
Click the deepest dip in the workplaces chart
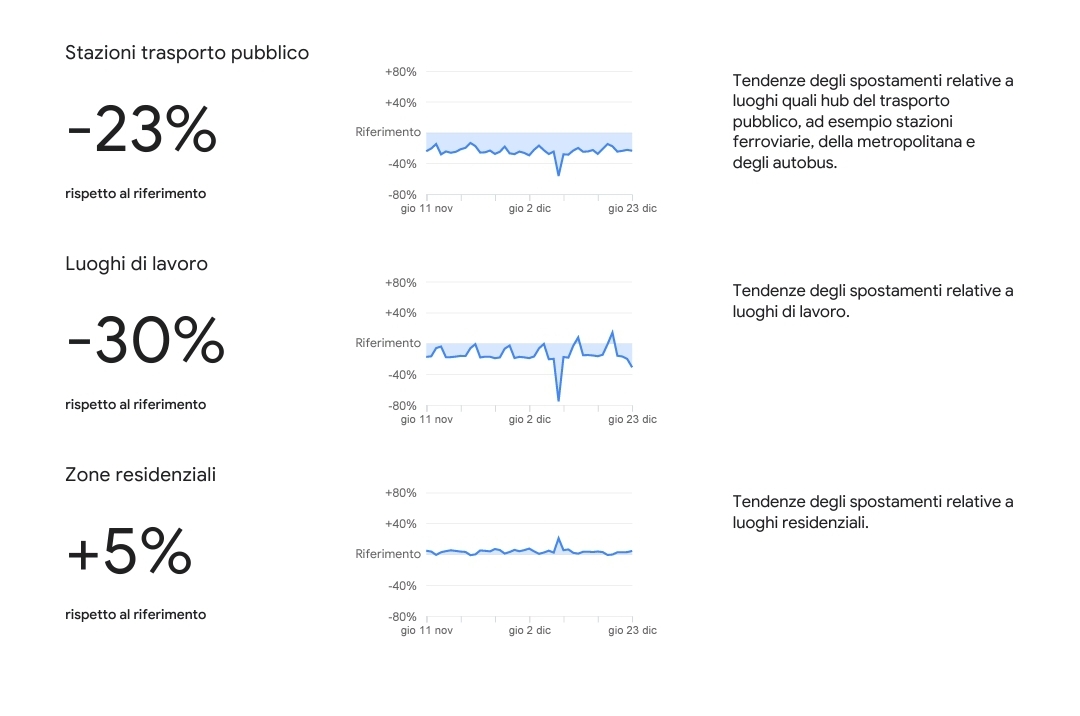click(558, 399)
